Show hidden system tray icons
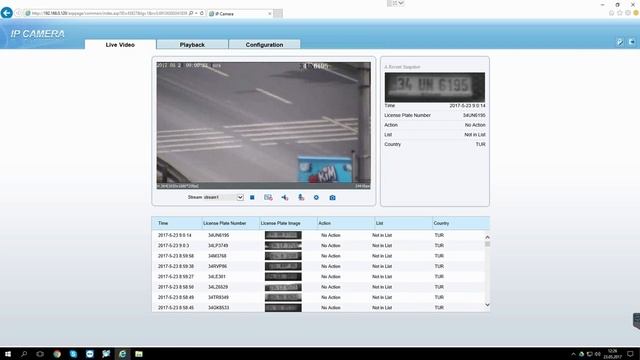 point(573,354)
